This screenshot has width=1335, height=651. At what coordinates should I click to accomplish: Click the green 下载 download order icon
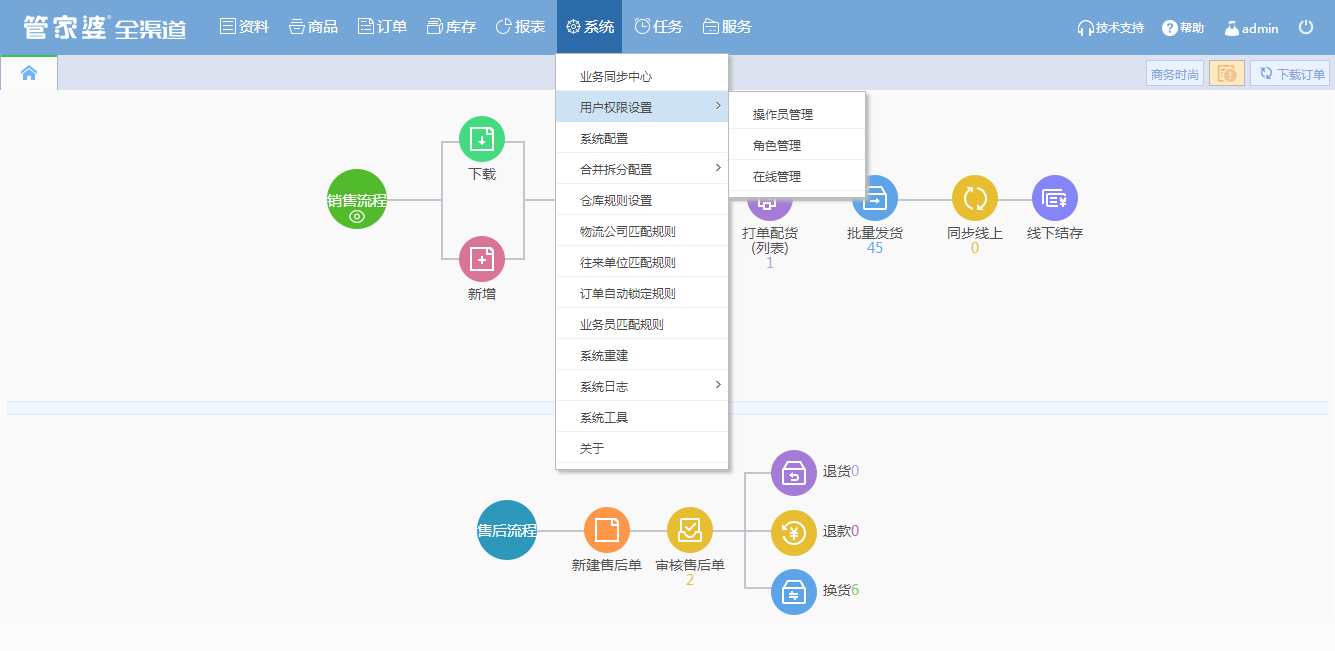pos(481,139)
